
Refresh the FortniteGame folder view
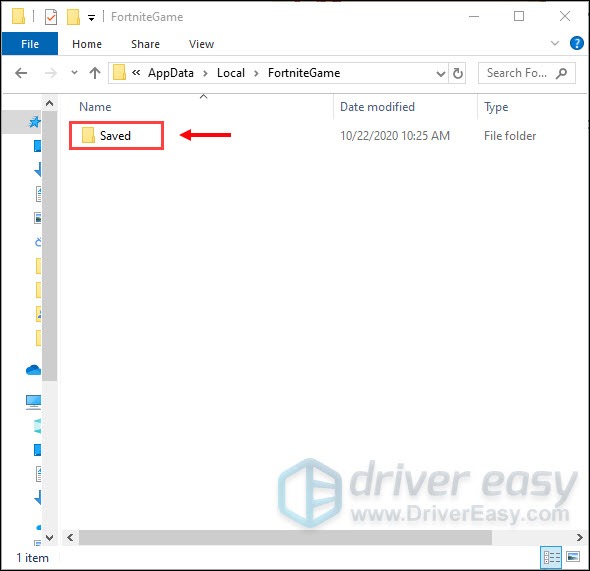pos(457,73)
